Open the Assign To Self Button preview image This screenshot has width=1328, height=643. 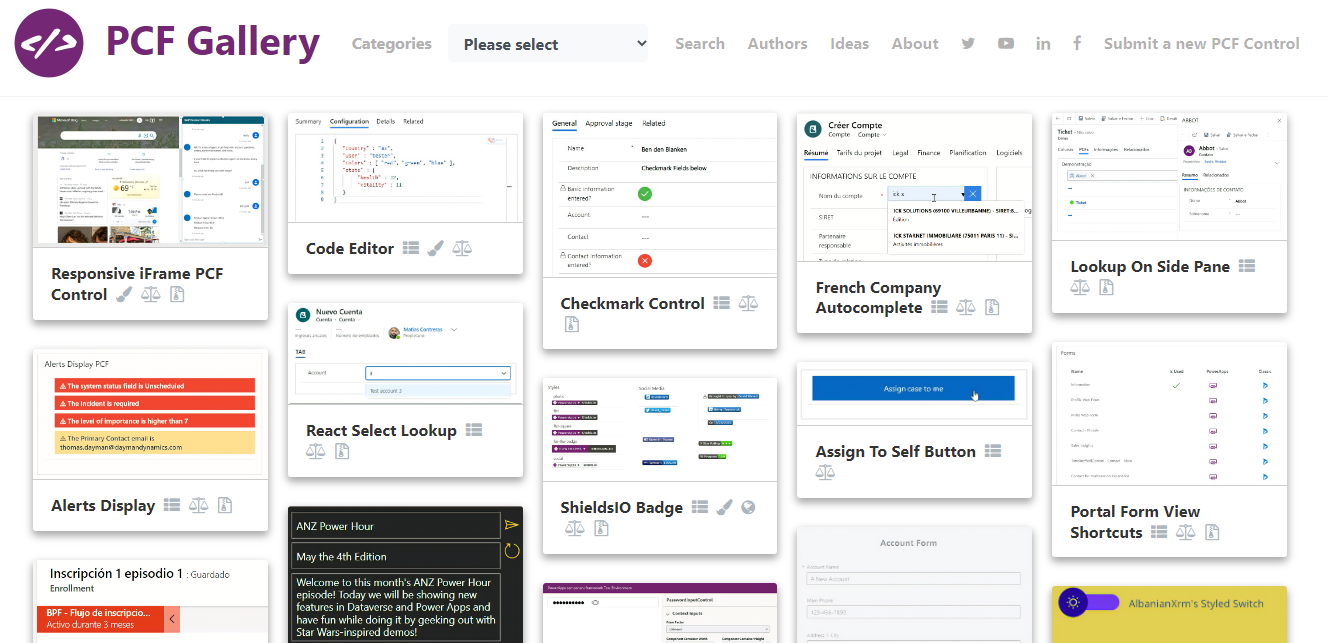click(913, 390)
